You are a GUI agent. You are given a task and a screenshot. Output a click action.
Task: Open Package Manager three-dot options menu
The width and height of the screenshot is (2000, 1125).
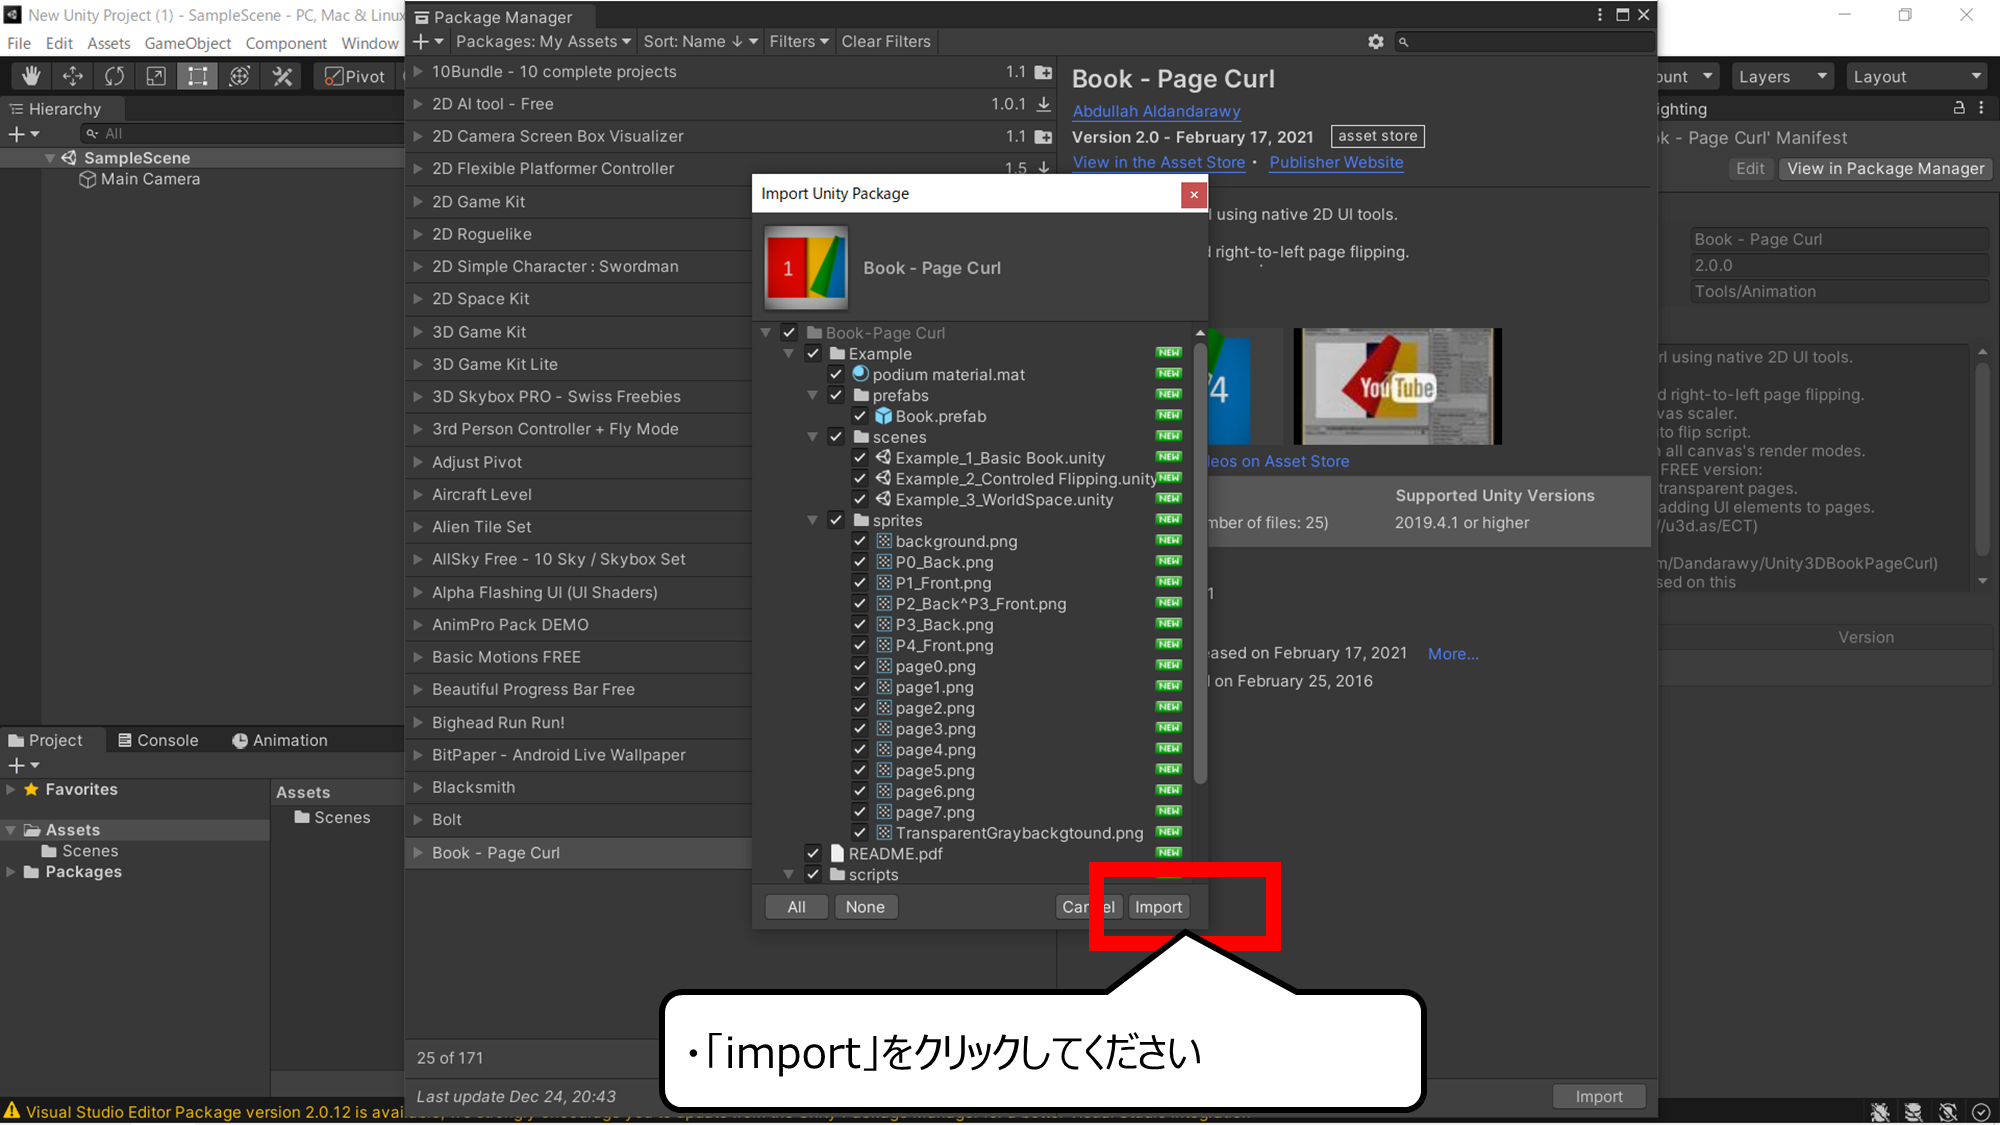click(1600, 15)
